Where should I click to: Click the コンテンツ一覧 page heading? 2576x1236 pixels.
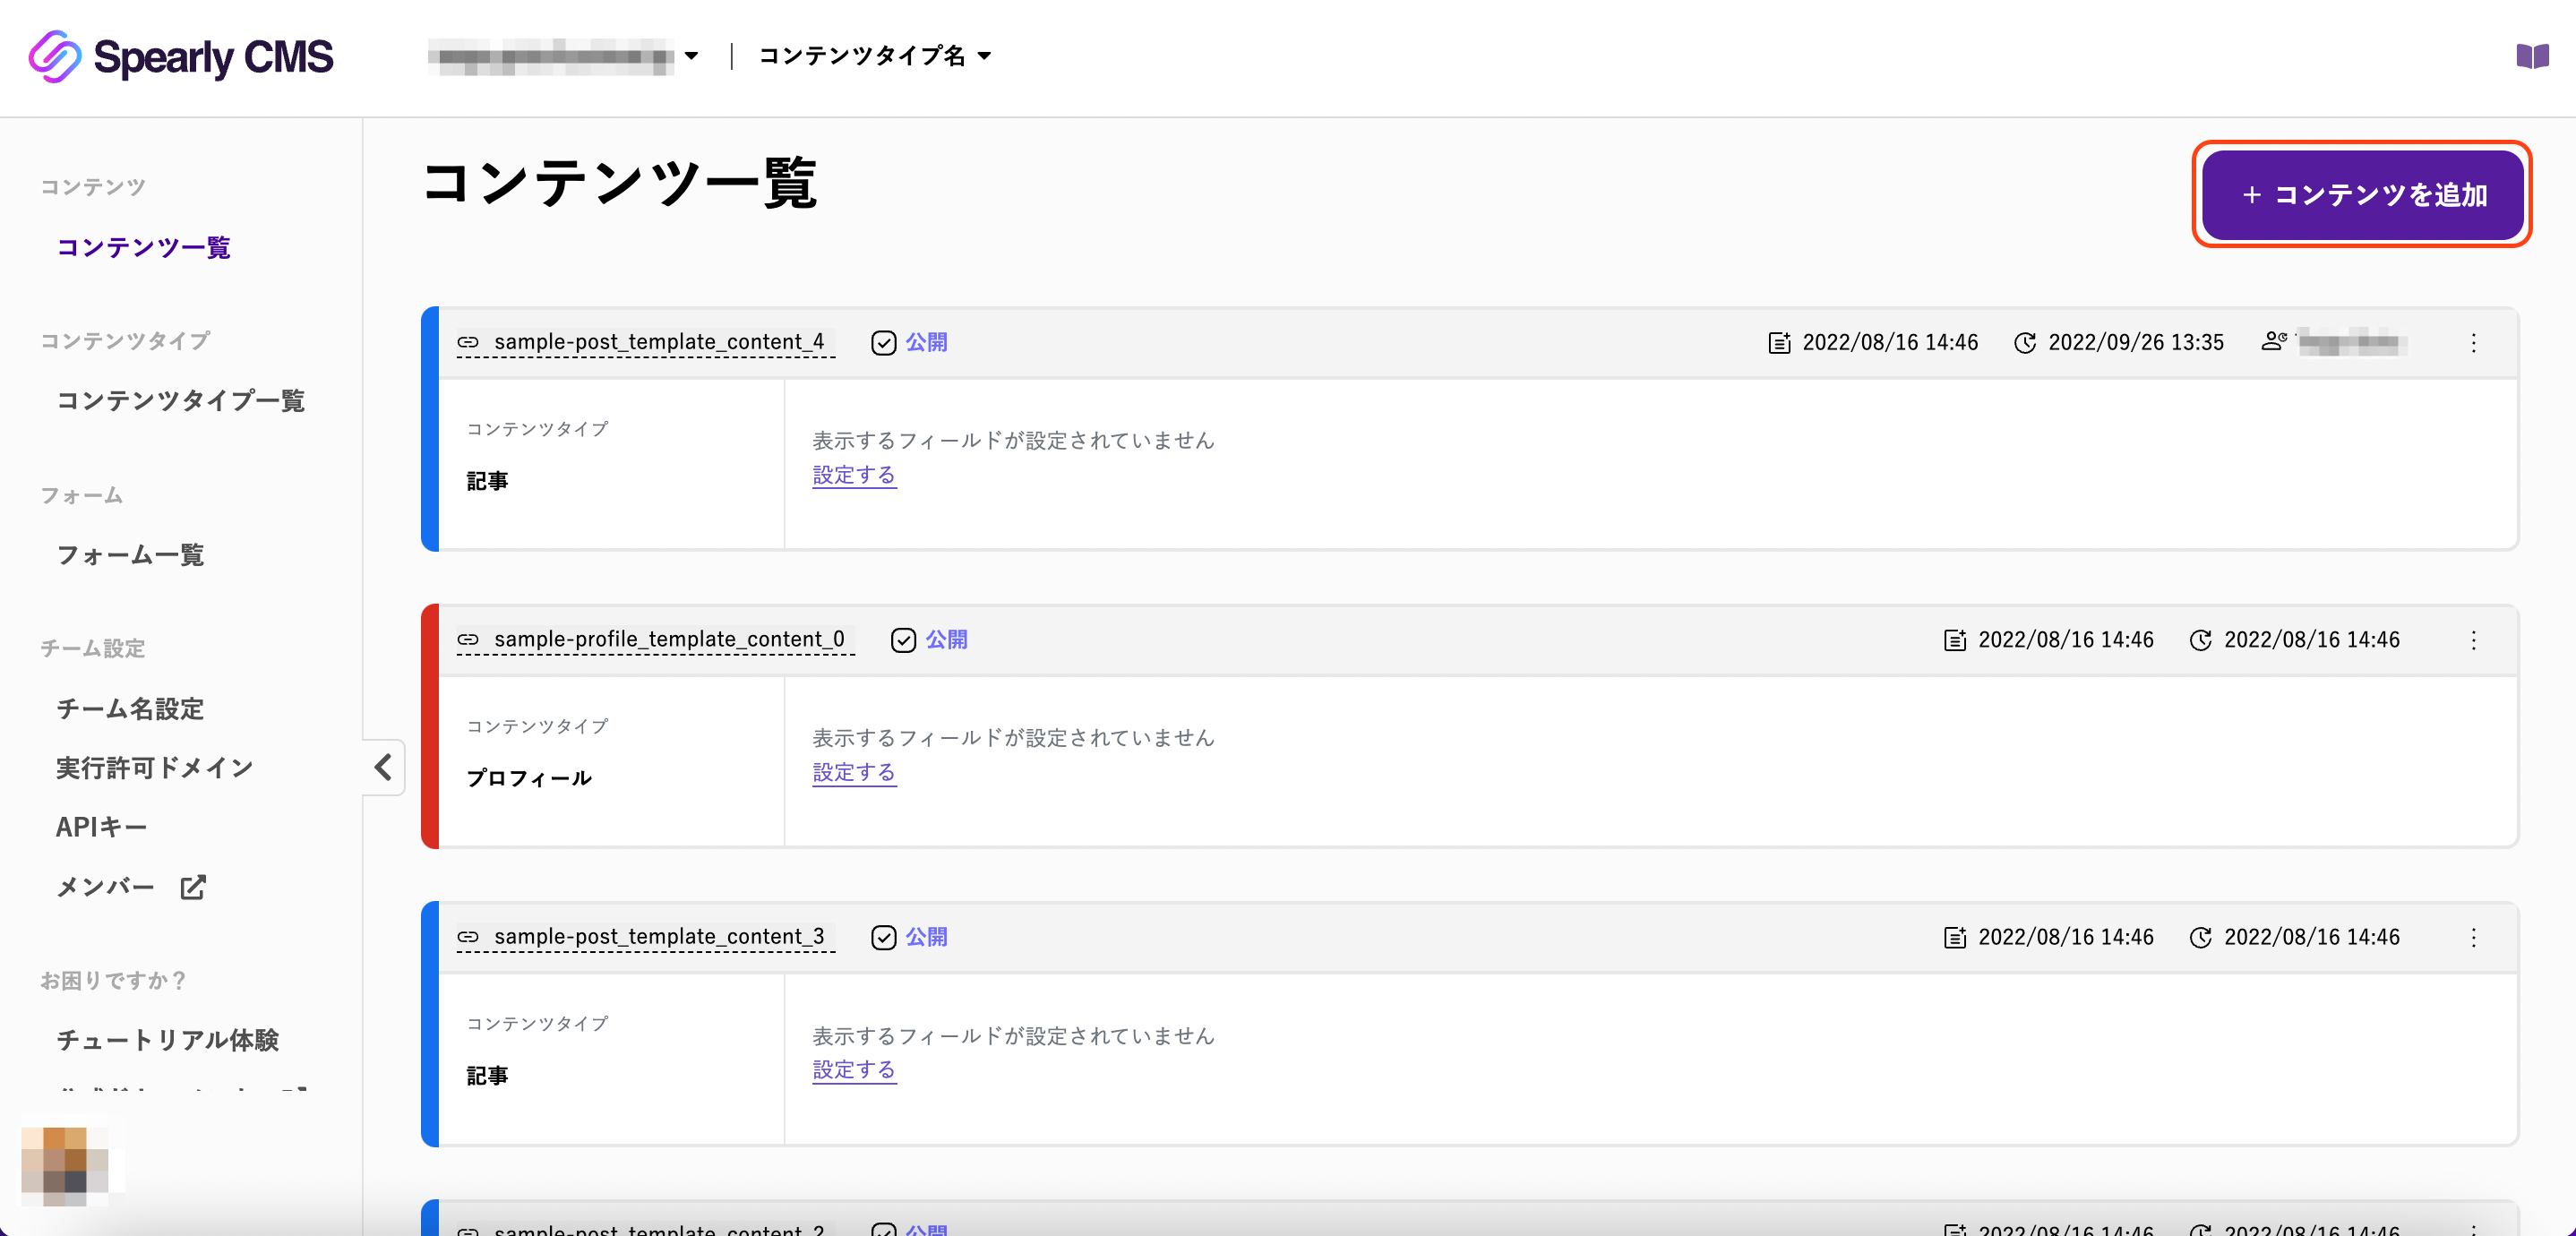(620, 184)
